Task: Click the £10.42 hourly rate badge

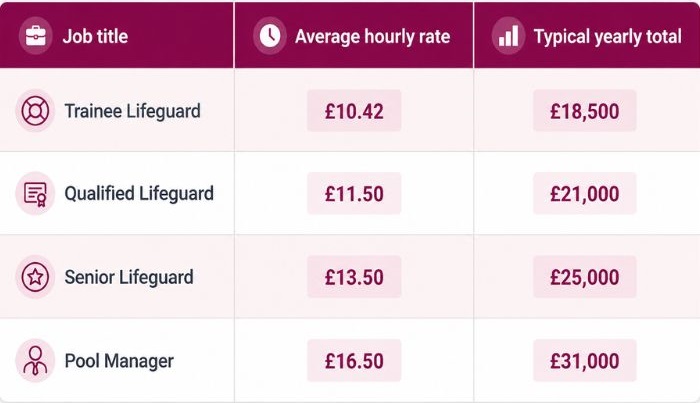Action: (x=354, y=111)
